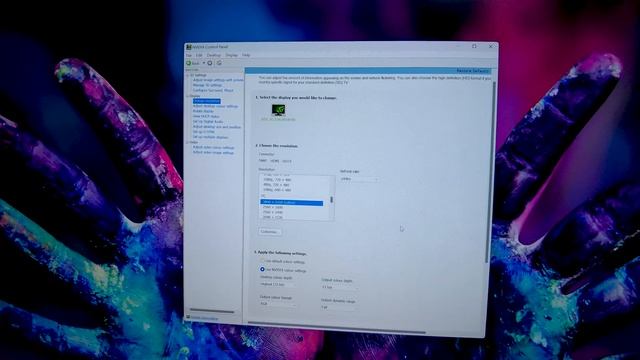Open Adjust desktop size and position
640x360 pixels.
(x=217, y=127)
